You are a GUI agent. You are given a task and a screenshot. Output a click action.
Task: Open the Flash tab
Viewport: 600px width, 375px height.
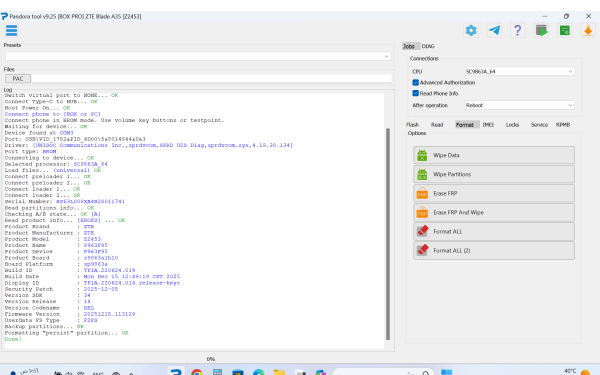(412, 125)
